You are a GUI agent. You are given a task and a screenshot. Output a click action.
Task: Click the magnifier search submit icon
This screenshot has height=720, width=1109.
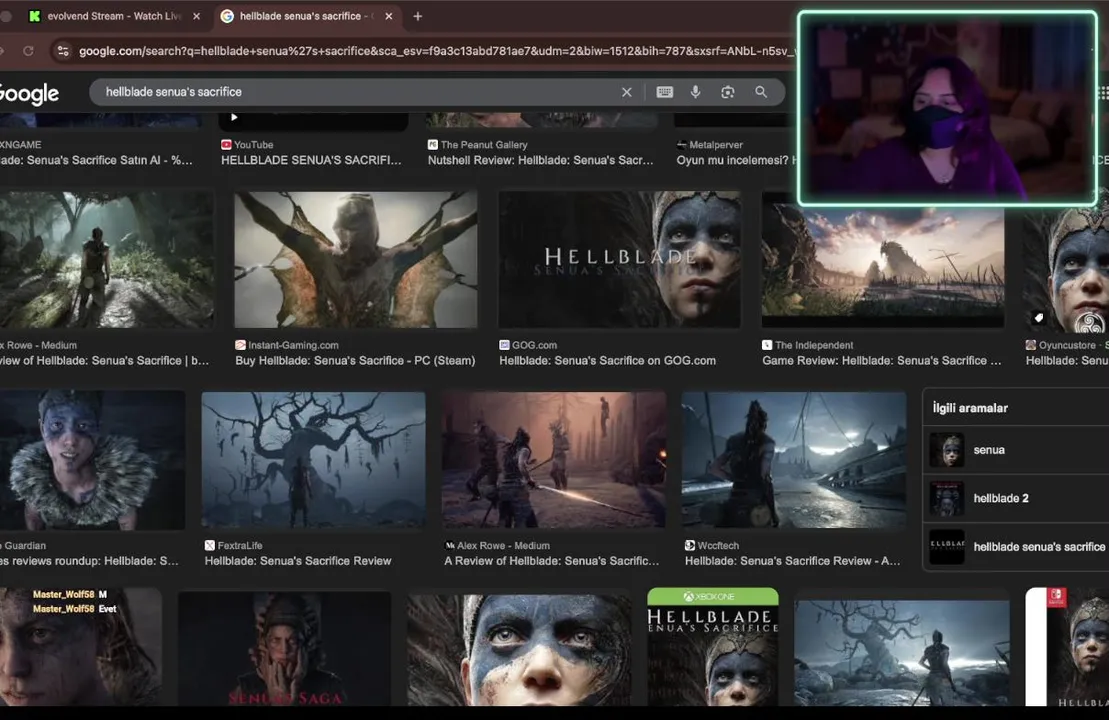[760, 92]
